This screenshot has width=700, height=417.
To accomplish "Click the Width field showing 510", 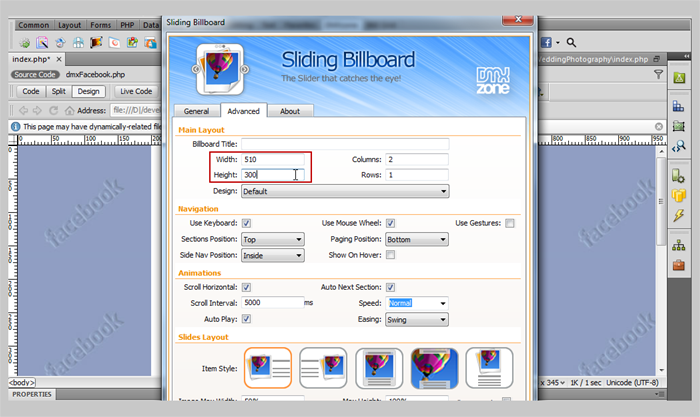I will [273, 159].
